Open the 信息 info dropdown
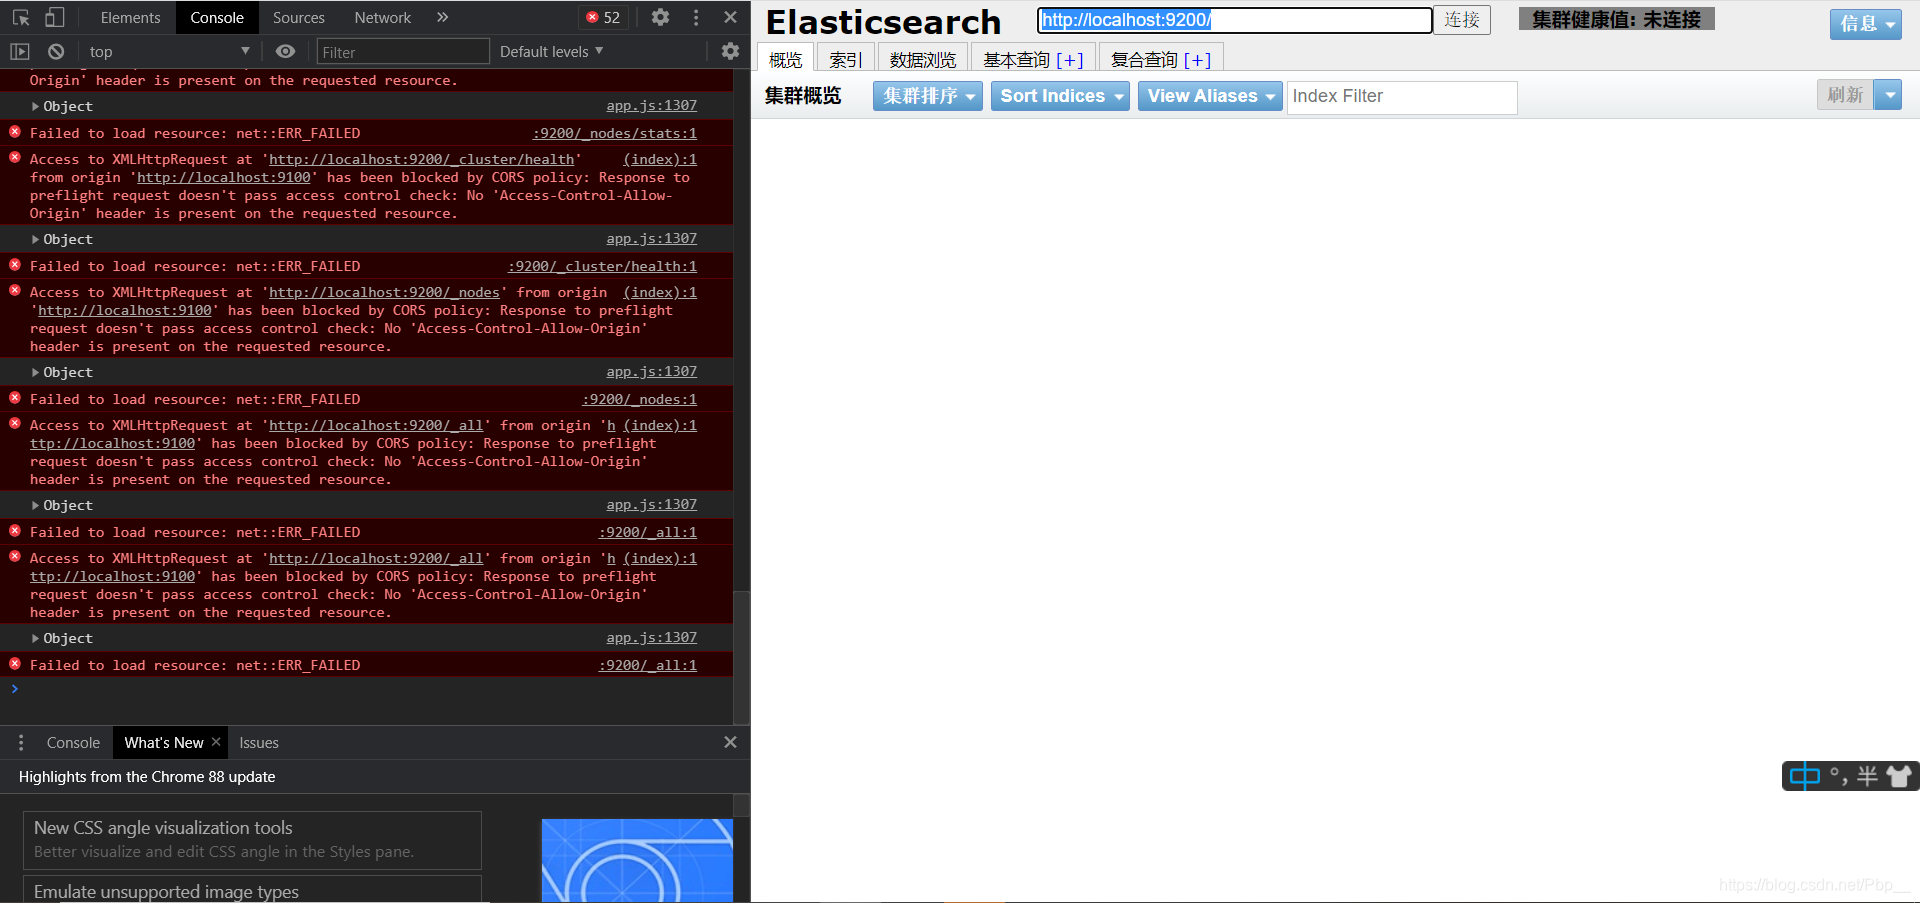Image resolution: width=1920 pixels, height=903 pixels. tap(1865, 23)
